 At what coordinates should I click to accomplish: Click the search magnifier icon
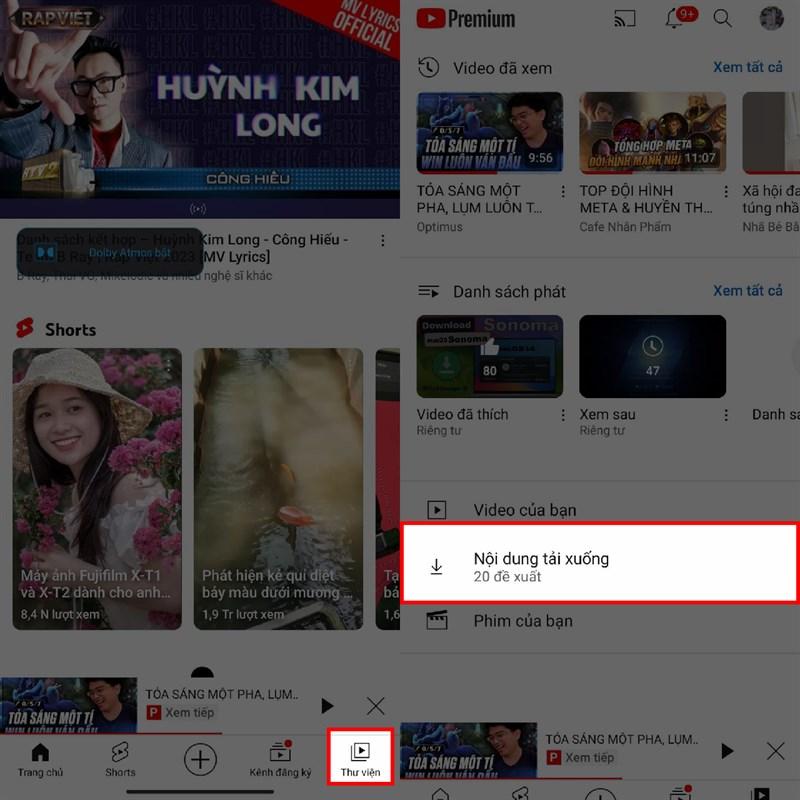[x=722, y=18]
